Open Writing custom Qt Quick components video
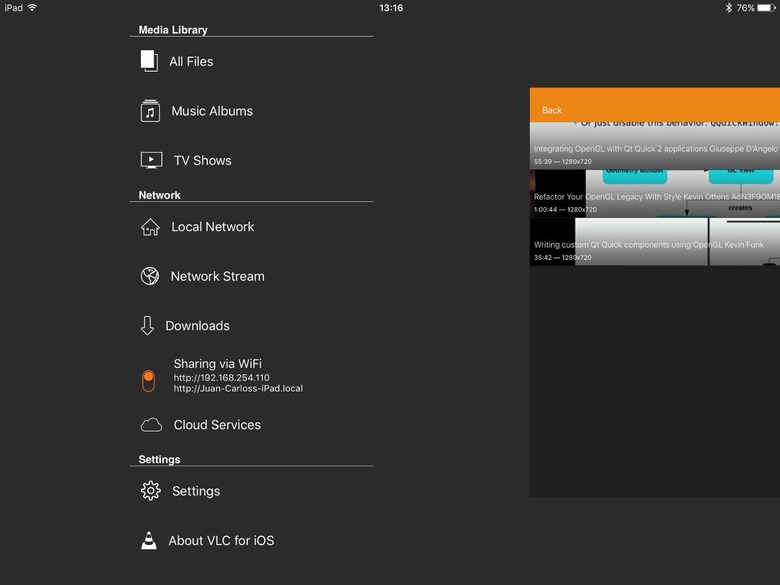 coord(655,241)
